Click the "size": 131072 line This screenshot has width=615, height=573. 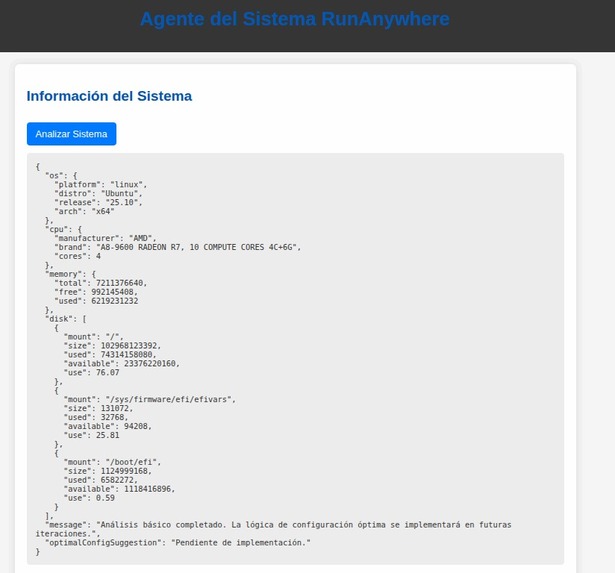pyautogui.click(x=98, y=409)
